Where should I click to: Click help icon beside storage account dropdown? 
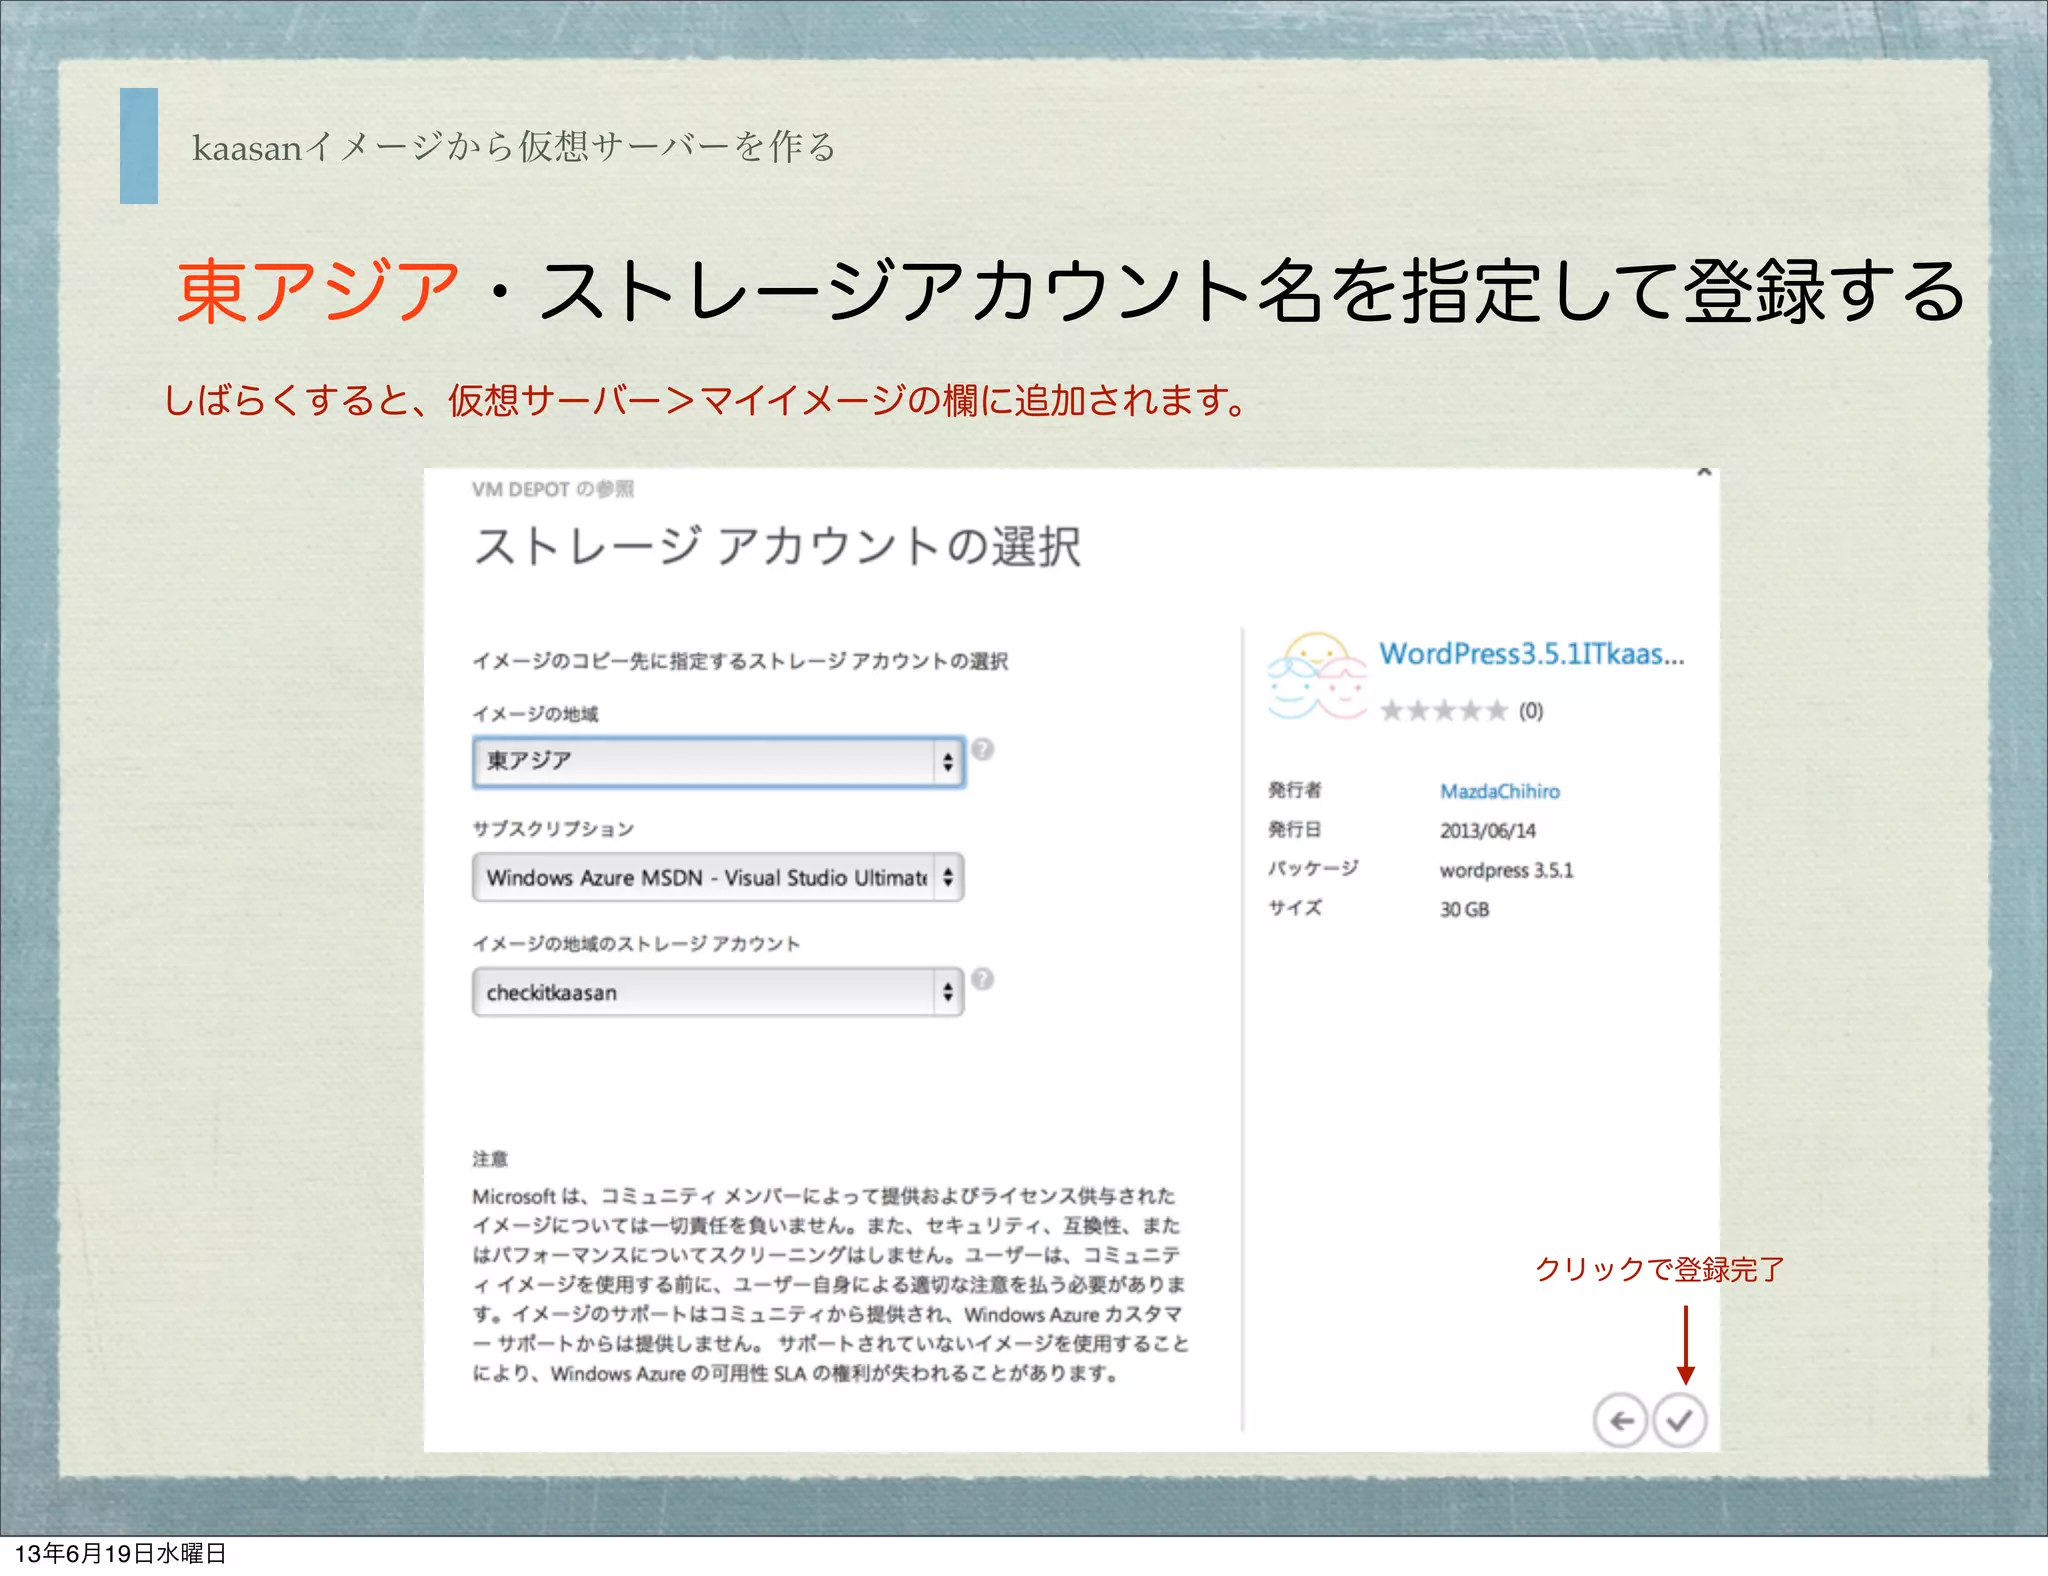tap(983, 979)
